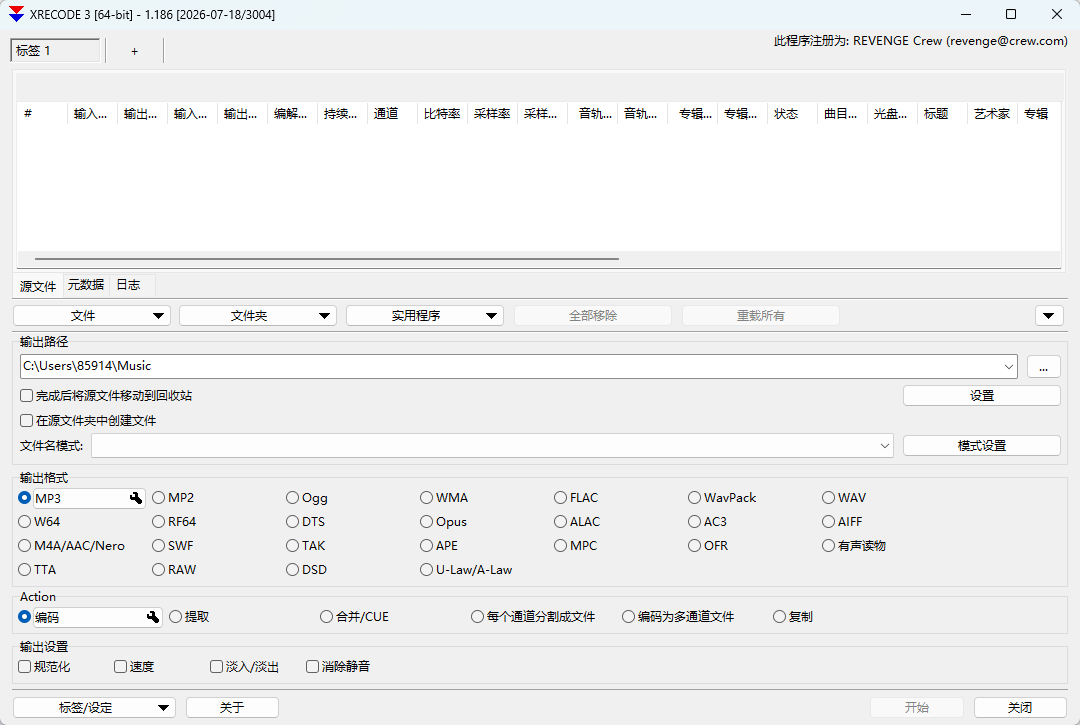Select MP3 output format

point(25,498)
